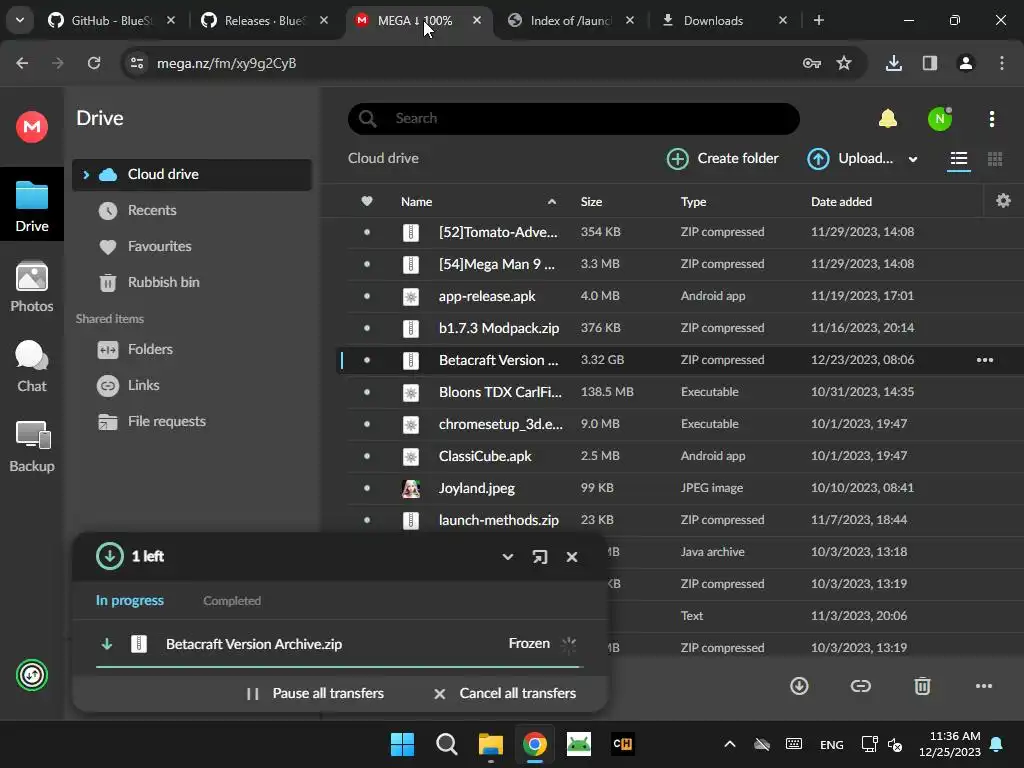
Task: Get link for selected file
Action: pos(860,686)
